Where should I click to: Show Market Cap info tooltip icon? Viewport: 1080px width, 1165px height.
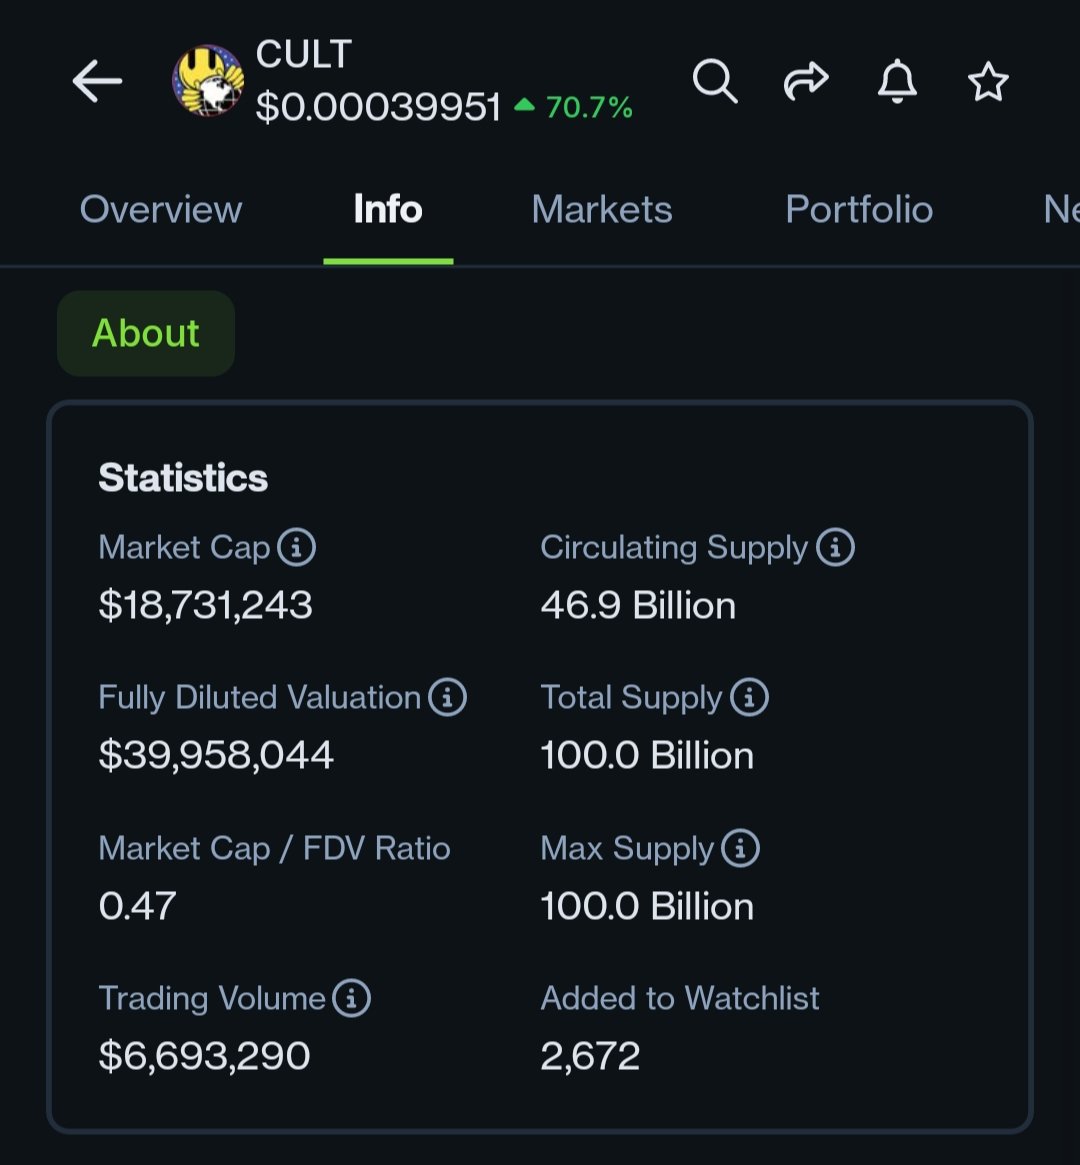pyautogui.click(x=296, y=547)
